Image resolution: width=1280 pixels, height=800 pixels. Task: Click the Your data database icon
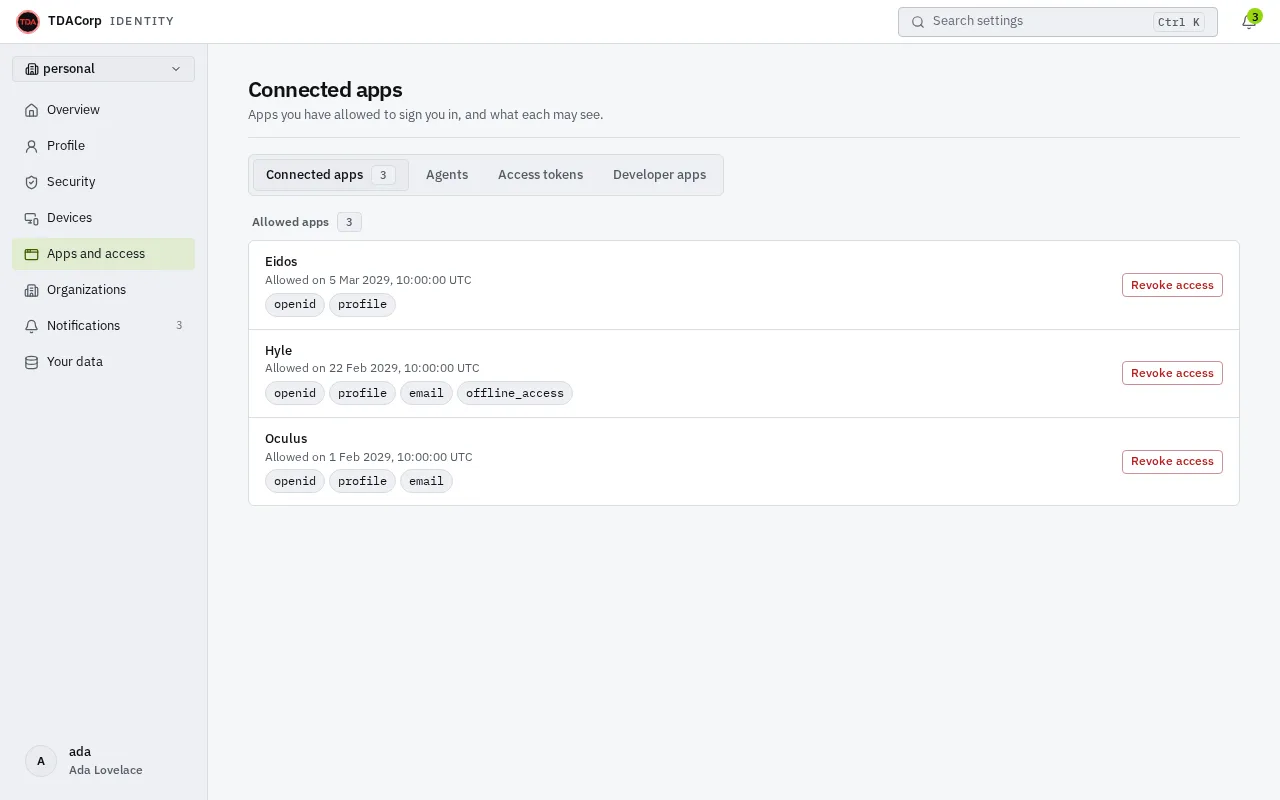click(x=31, y=362)
